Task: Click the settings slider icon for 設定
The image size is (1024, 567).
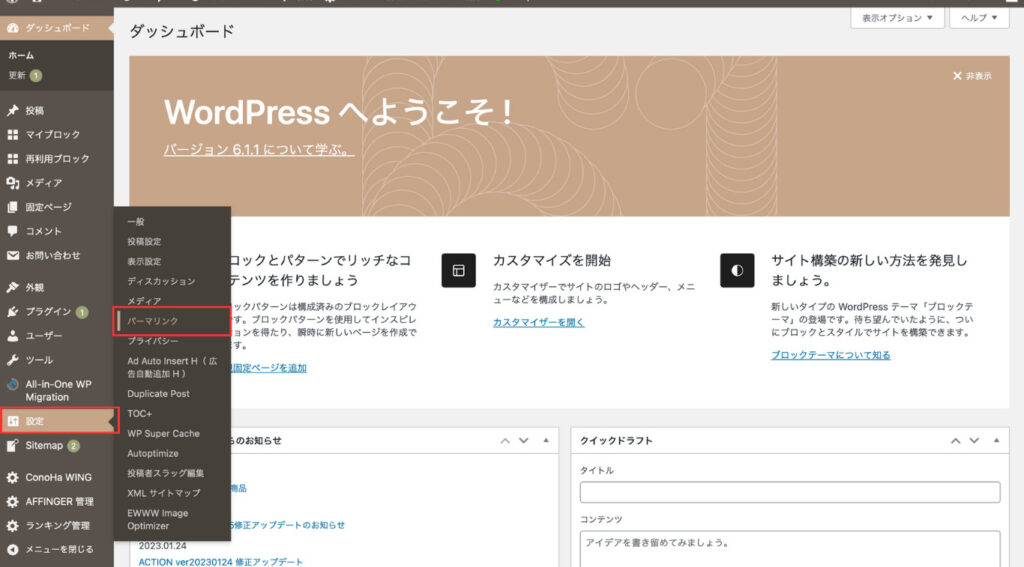Action: tap(12, 421)
